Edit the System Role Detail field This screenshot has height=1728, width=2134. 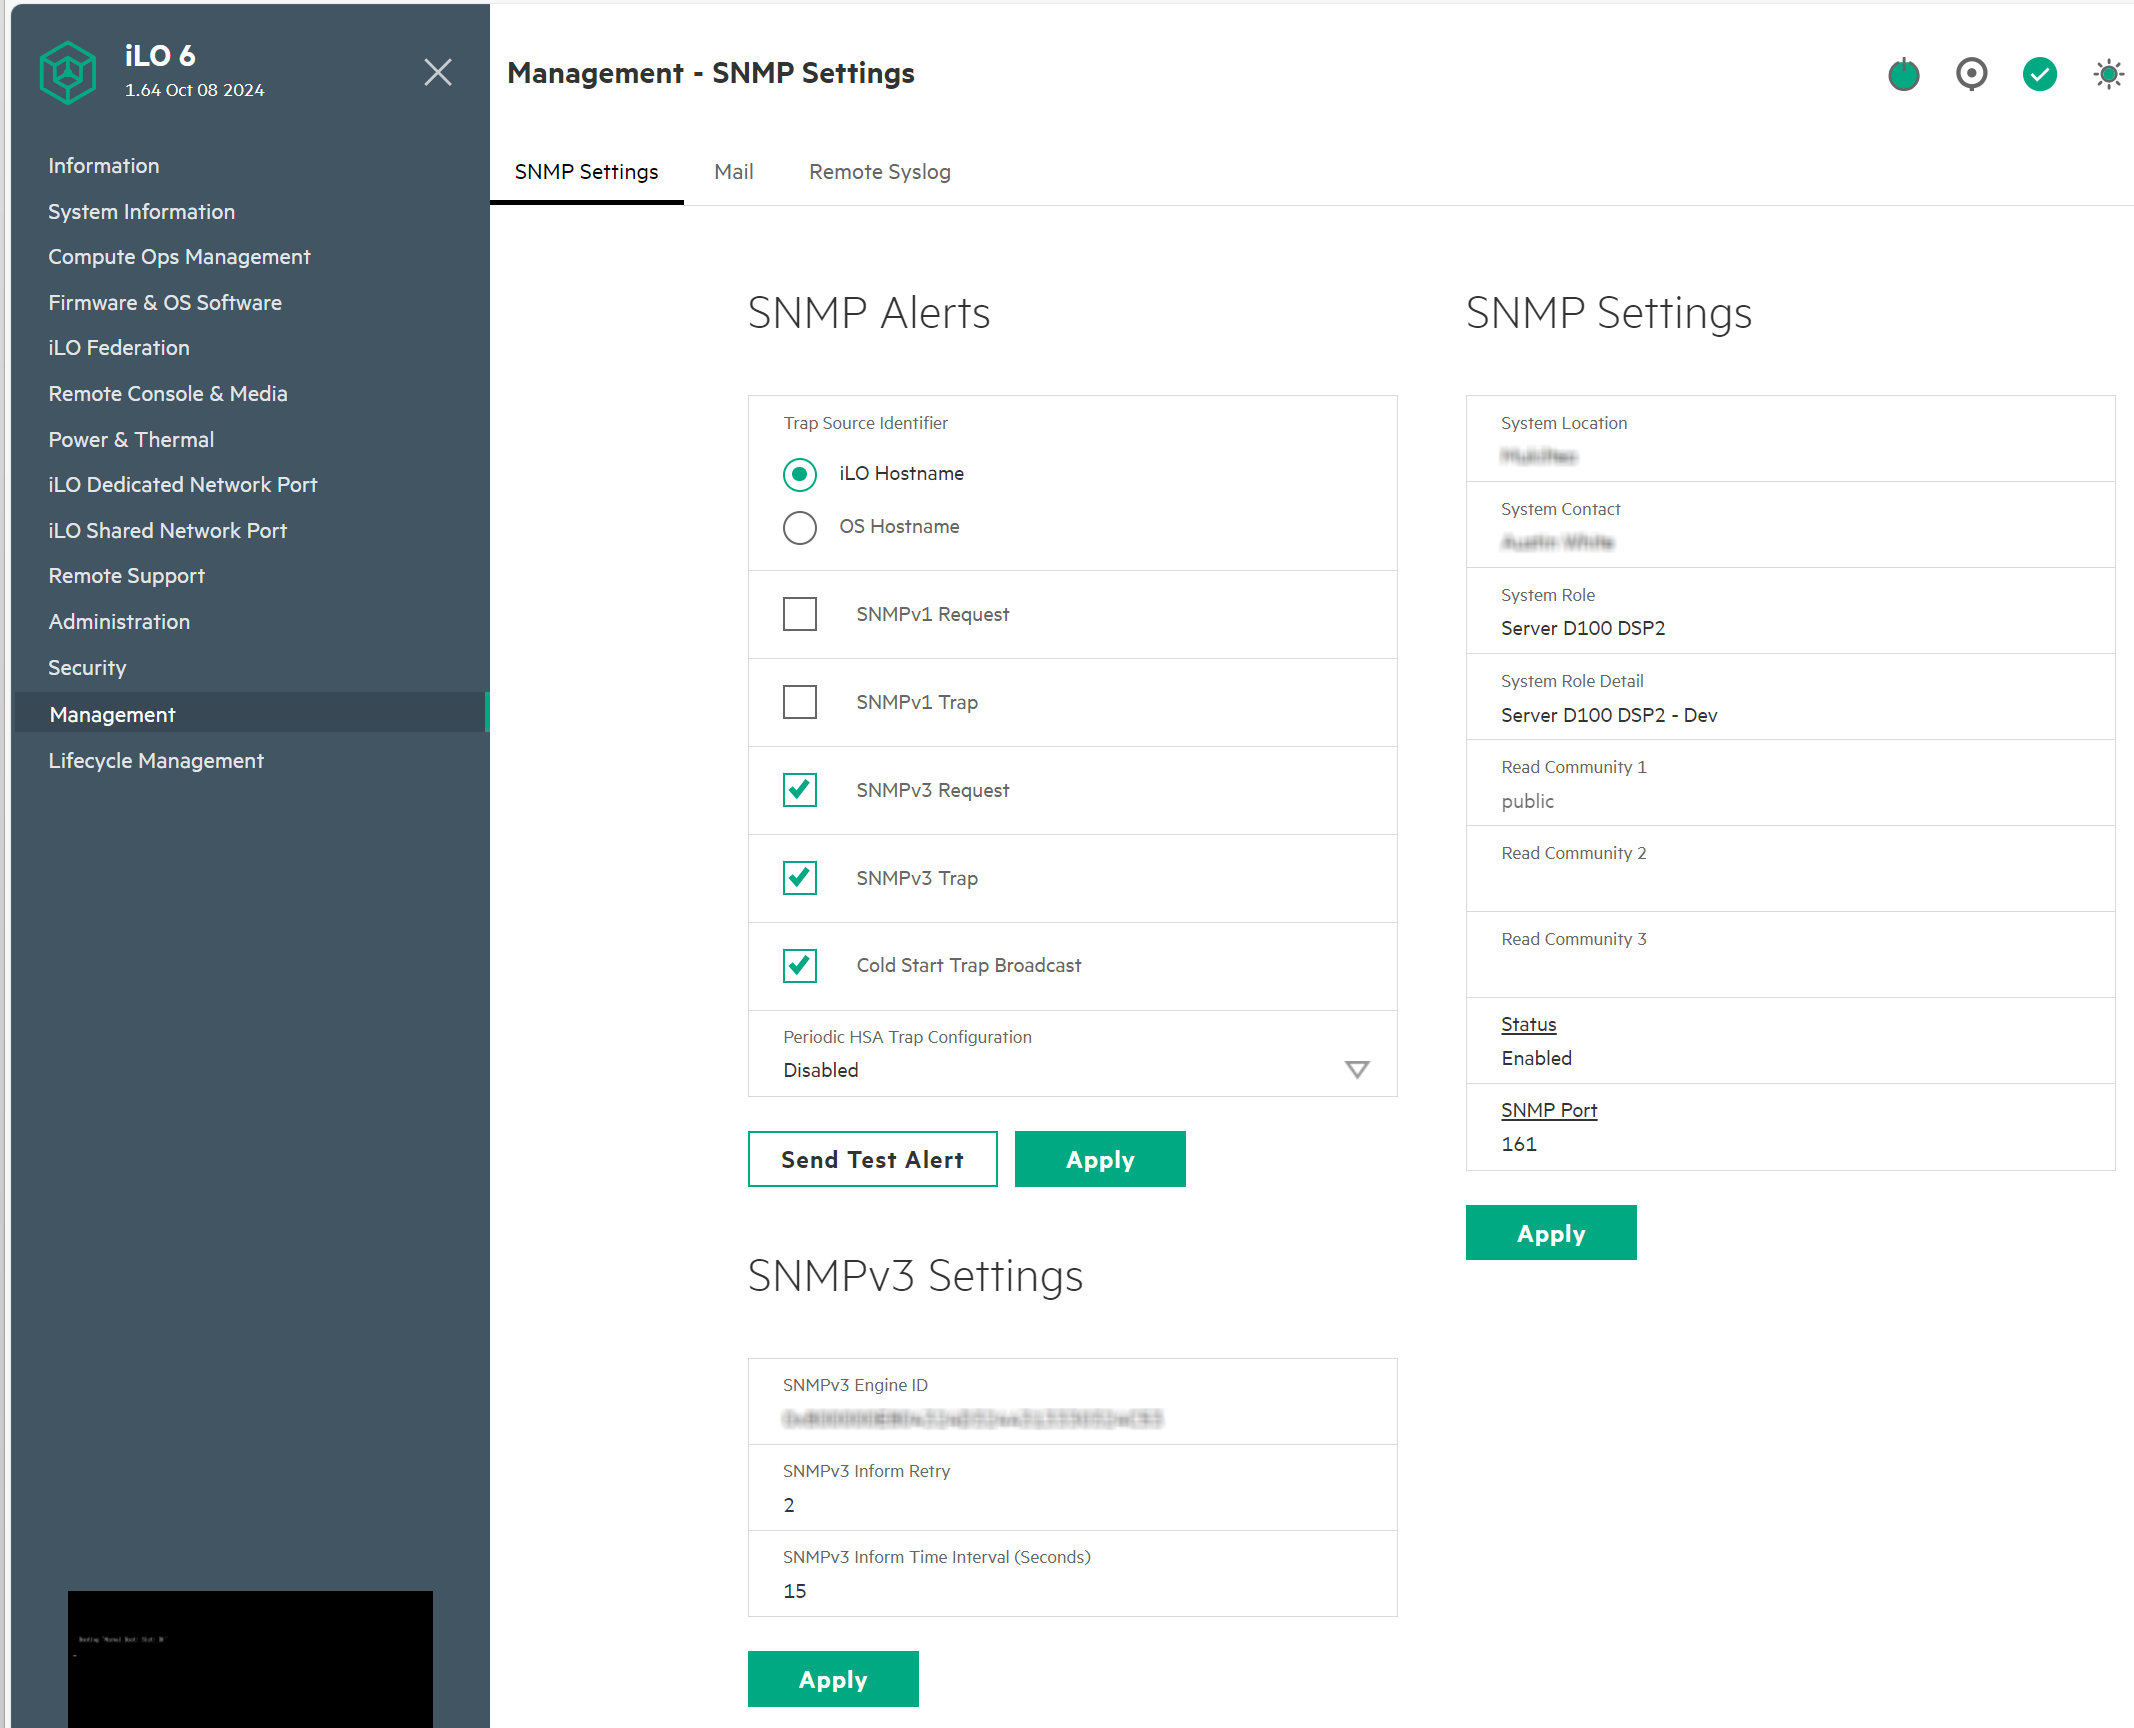click(x=1790, y=698)
